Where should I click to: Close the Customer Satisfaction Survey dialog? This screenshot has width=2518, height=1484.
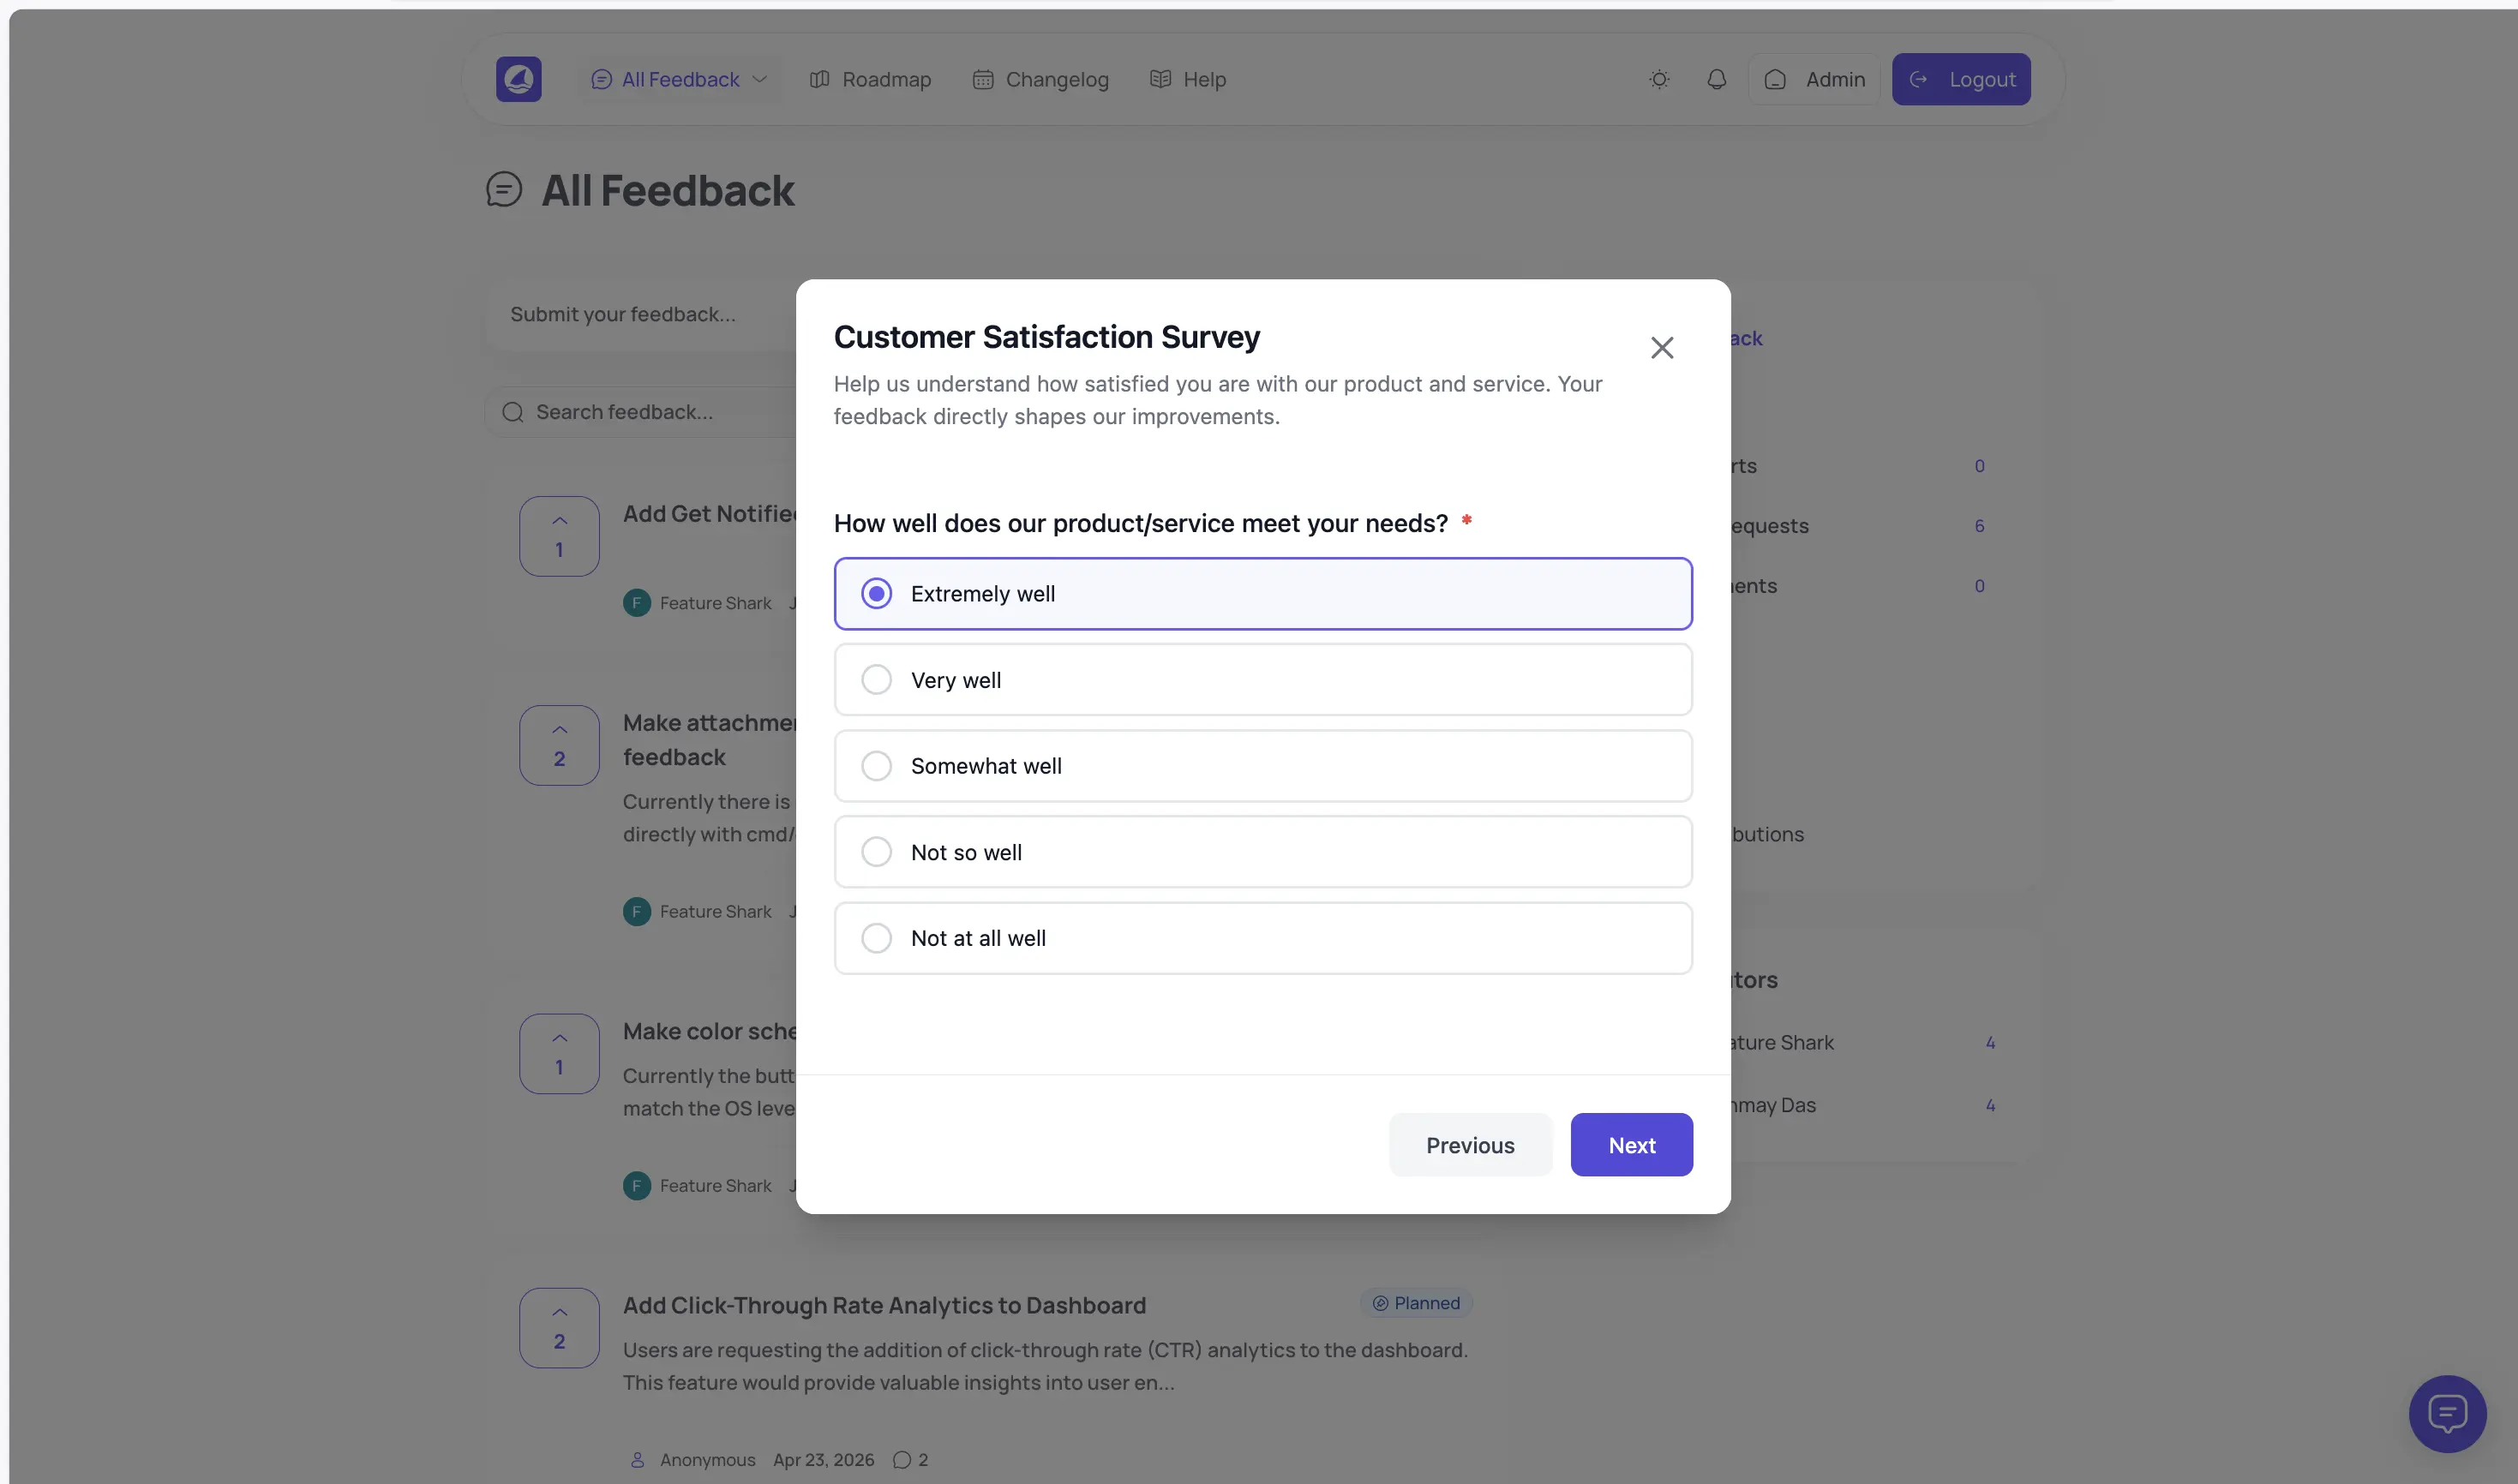(x=1661, y=347)
